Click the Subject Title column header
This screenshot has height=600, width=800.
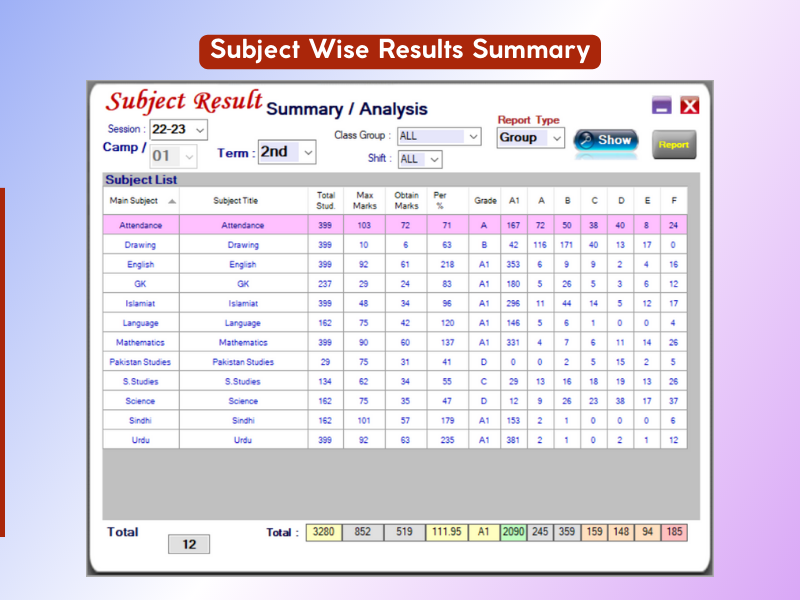coord(242,200)
